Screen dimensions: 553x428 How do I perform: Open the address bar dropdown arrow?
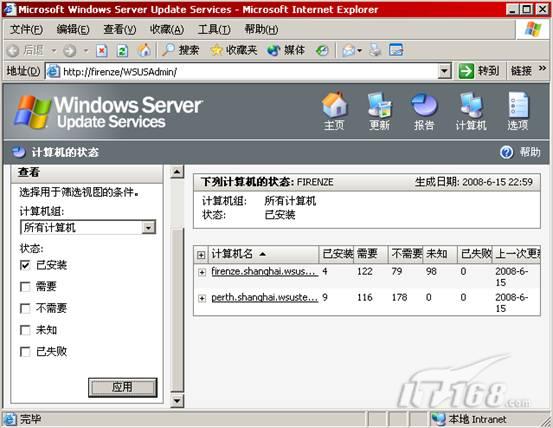(444, 72)
